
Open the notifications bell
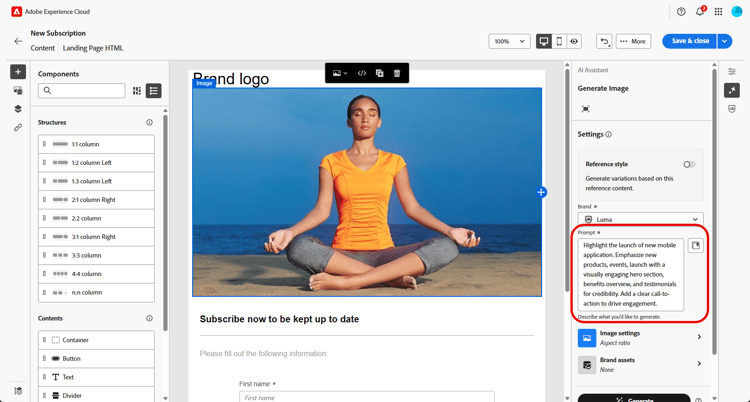(x=700, y=11)
